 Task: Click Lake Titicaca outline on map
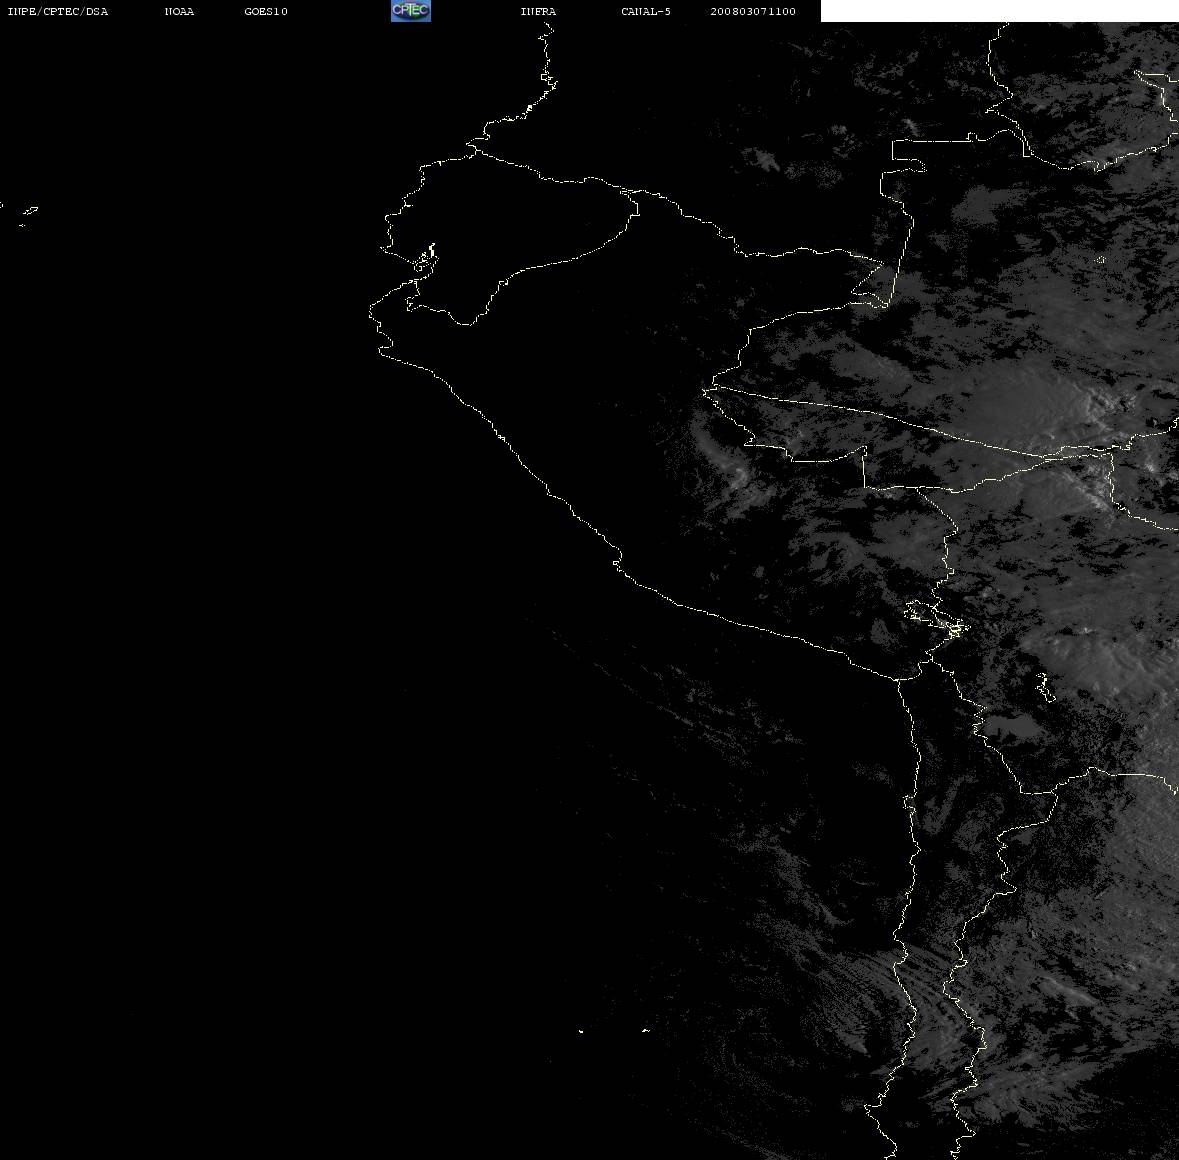[x=936, y=620]
